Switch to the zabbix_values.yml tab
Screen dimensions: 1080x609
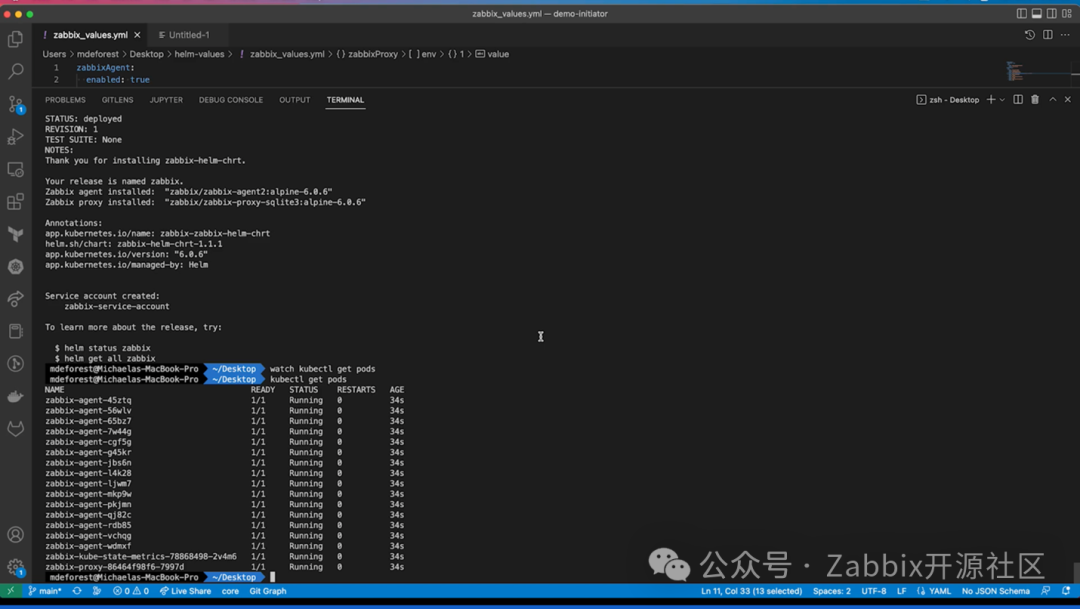[x=90, y=34]
